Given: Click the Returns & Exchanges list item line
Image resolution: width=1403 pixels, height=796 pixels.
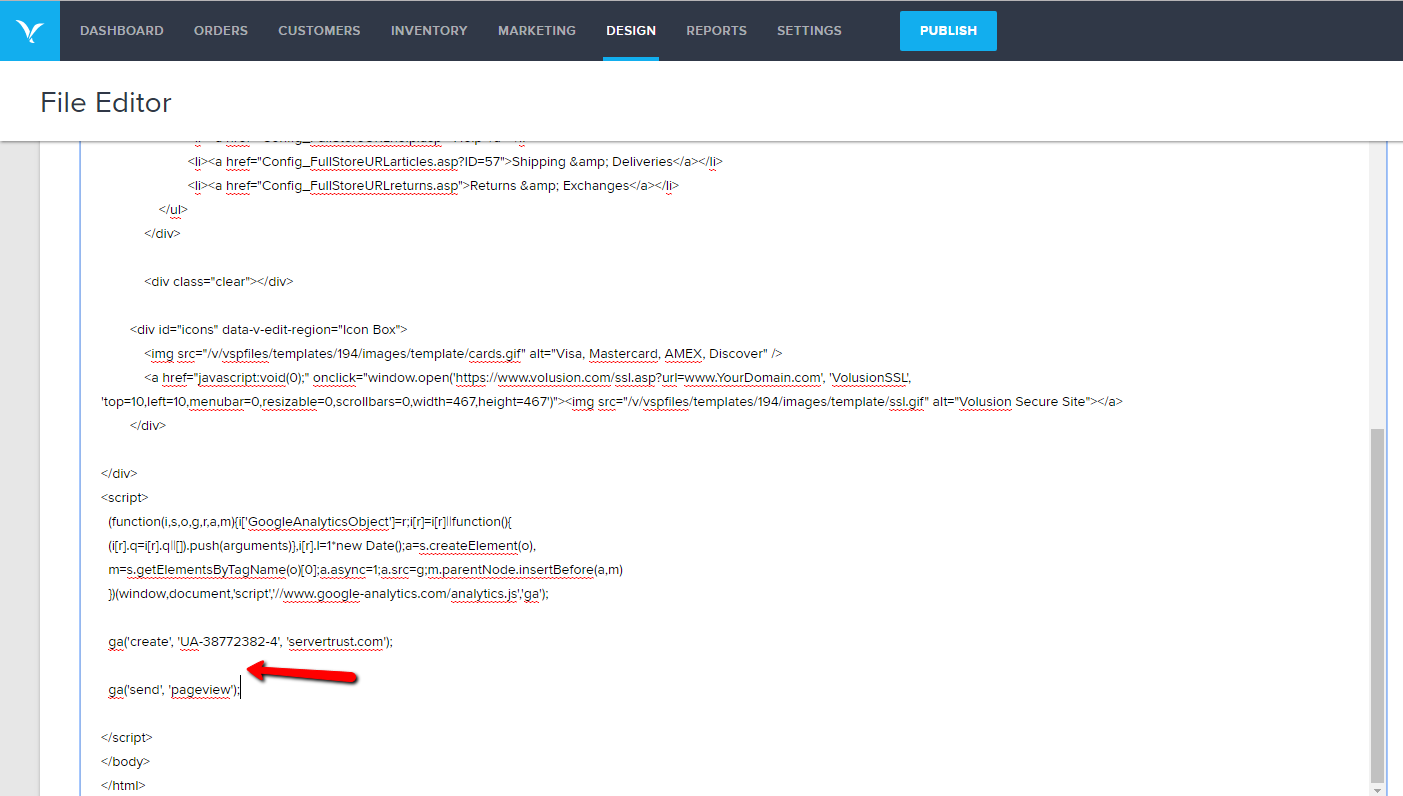Looking at the screenshot, I should [x=433, y=185].
